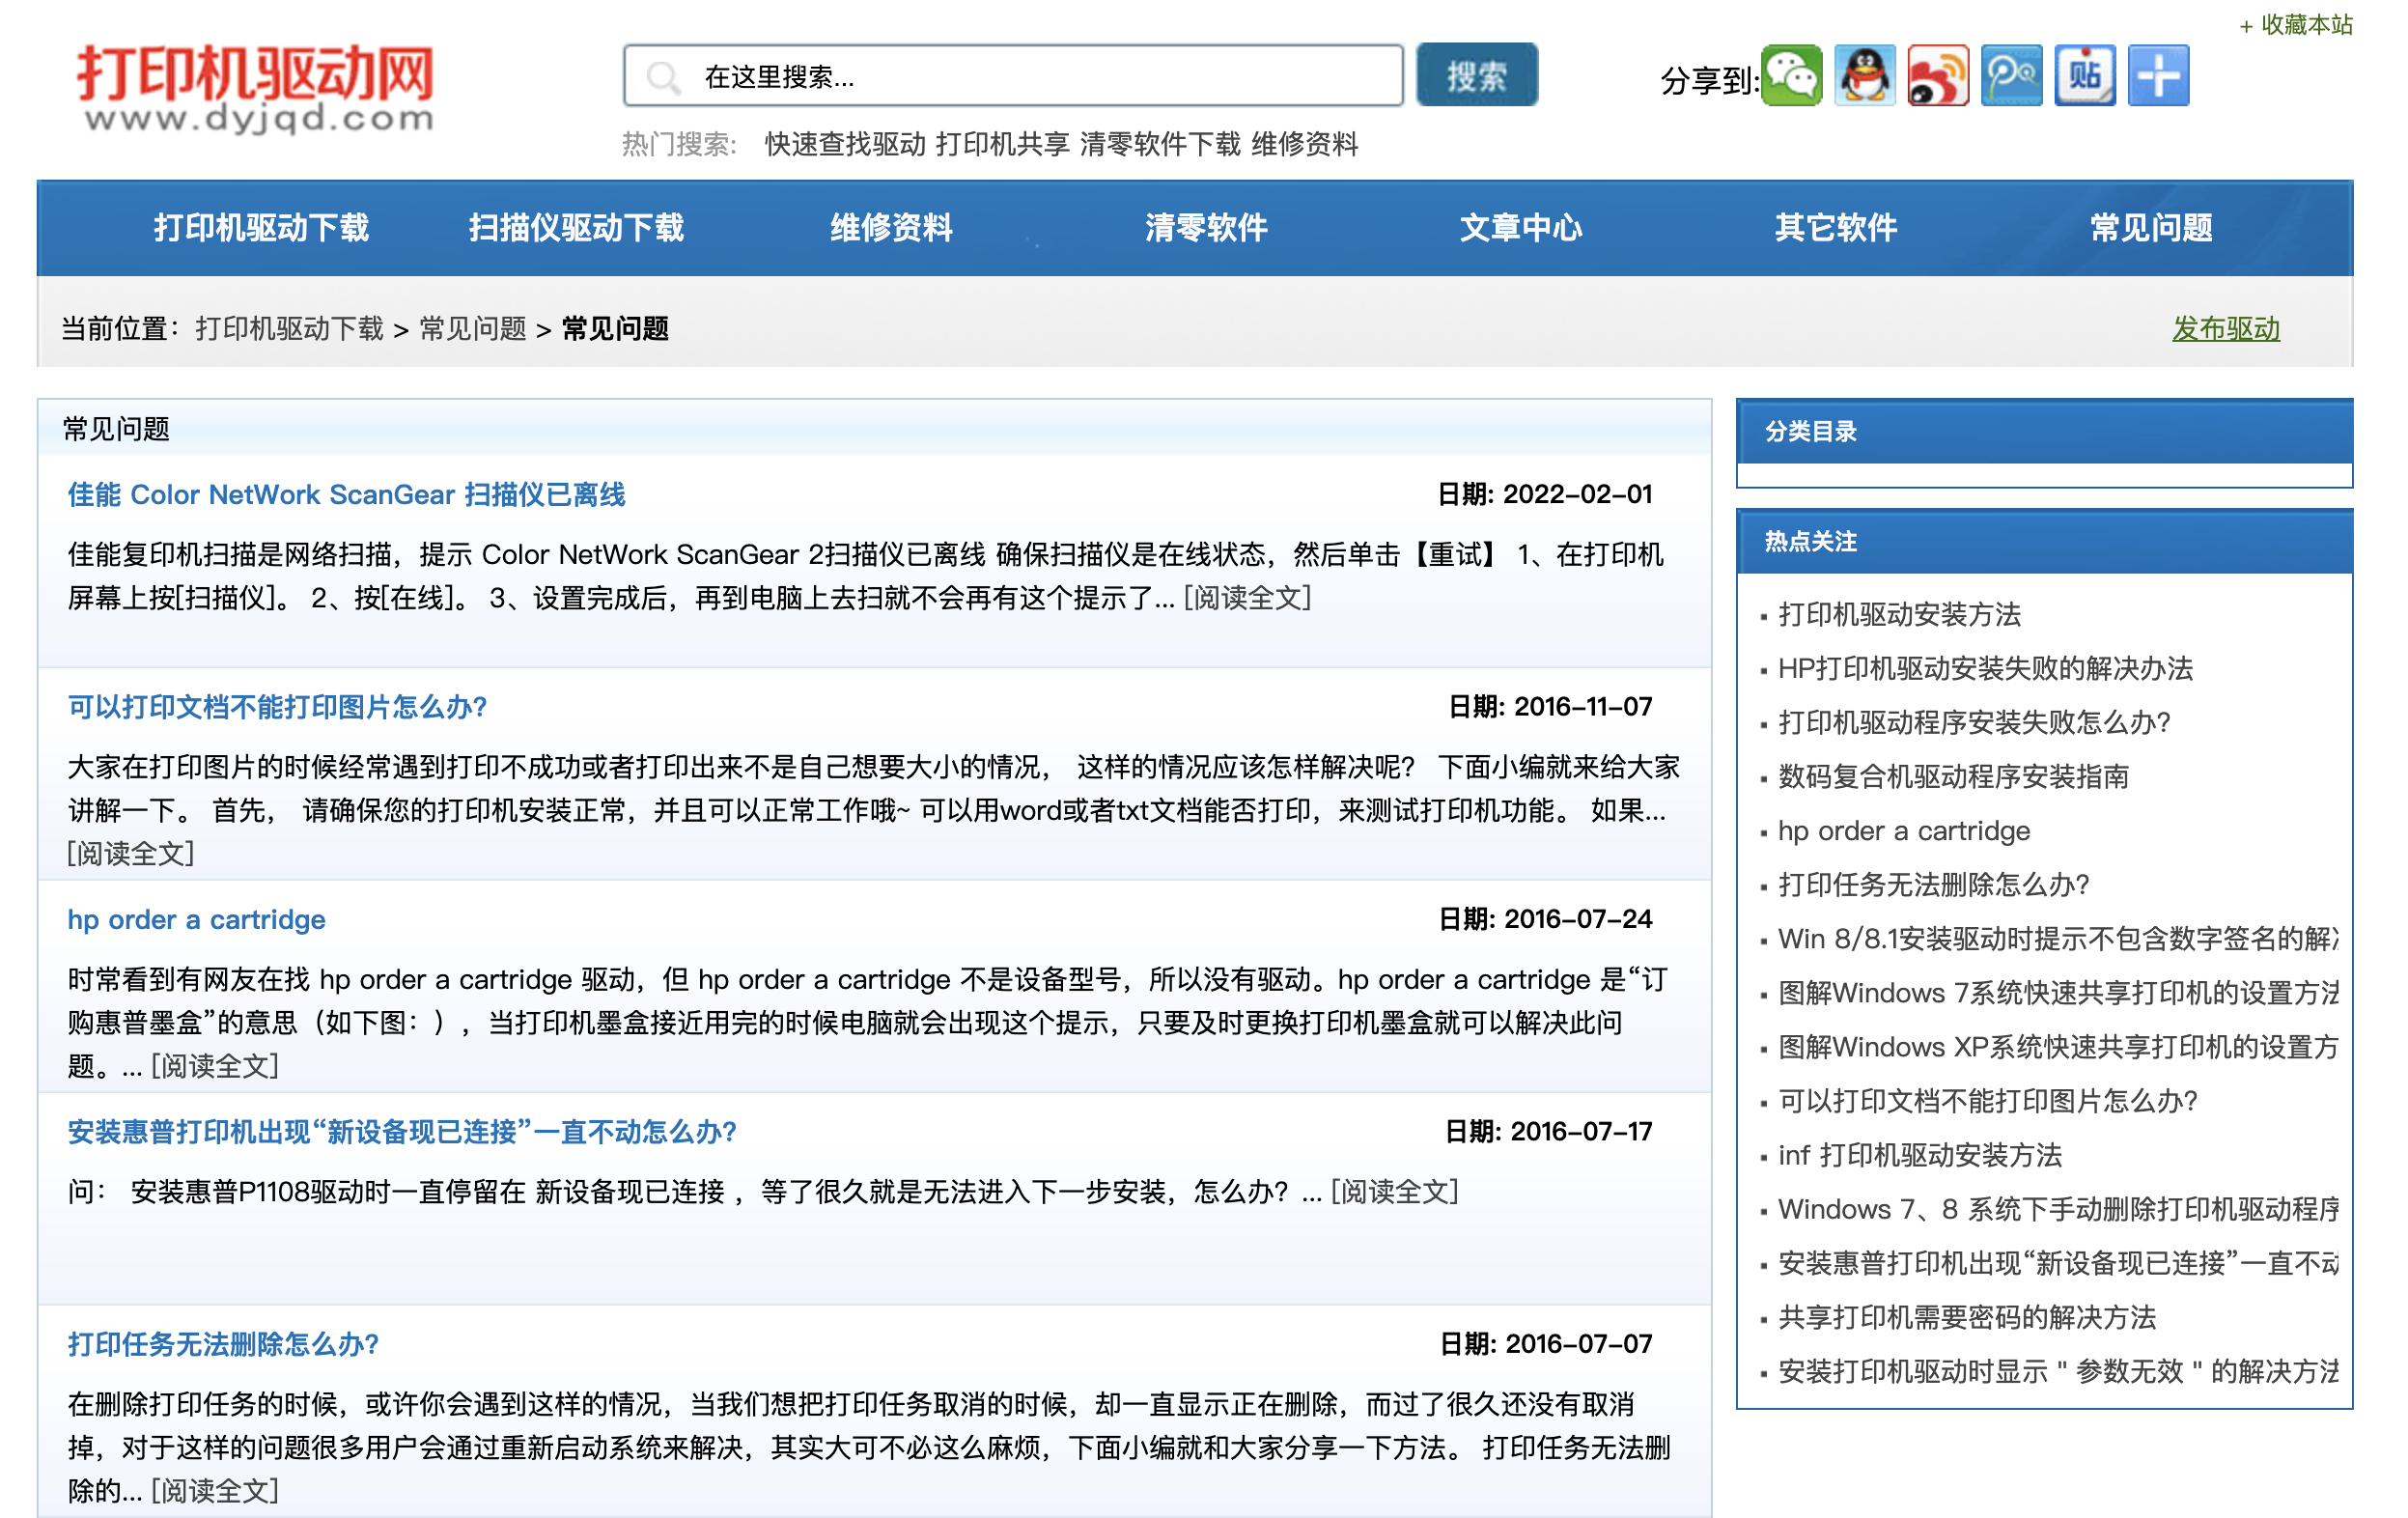
Task: Read full text of 打印任务无法删除 article
Action: (215, 1491)
